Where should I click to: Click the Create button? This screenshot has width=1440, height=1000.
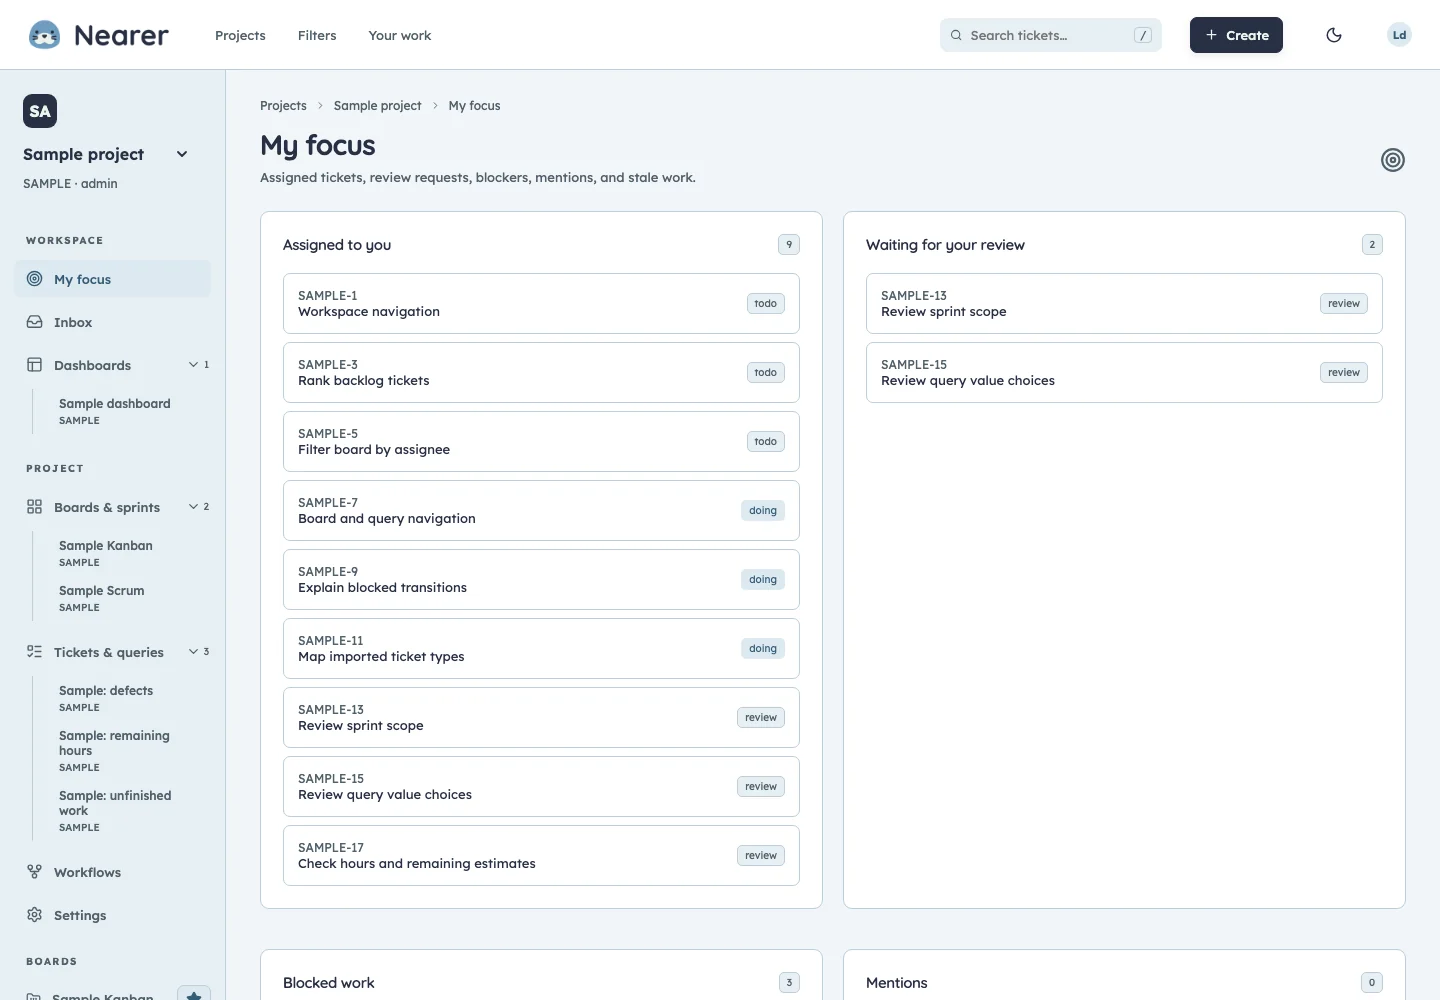tap(1236, 35)
